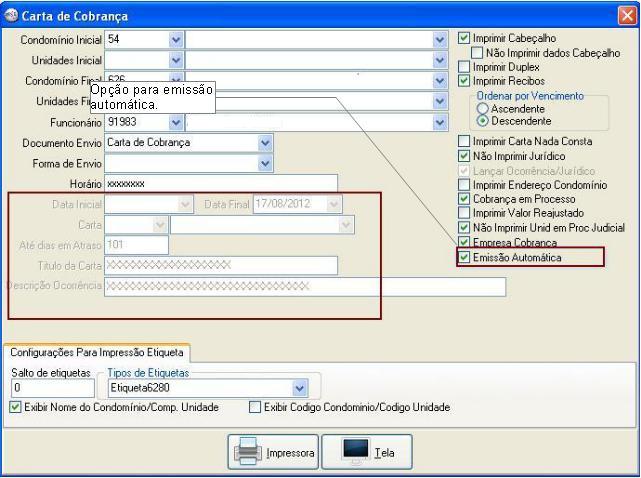Click the Impressora printer button
Screen dimensions: 641x478
[274, 452]
